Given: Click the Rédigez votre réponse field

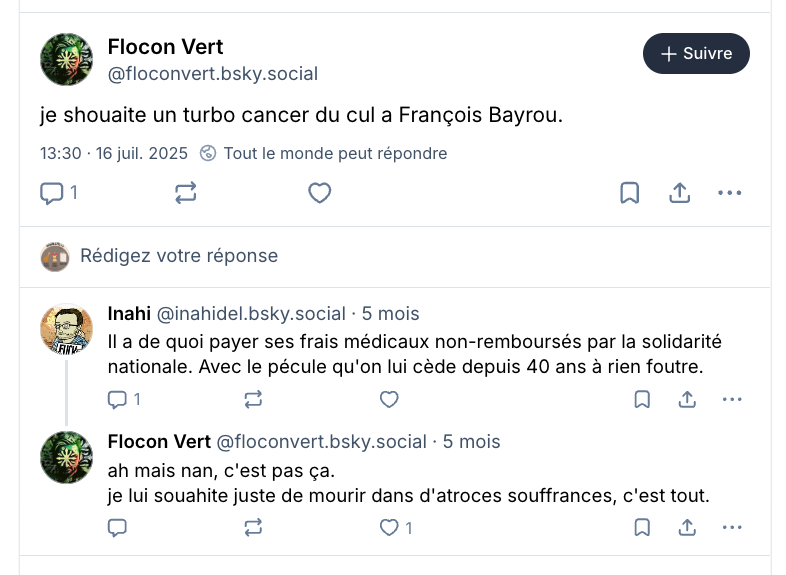Looking at the screenshot, I should (179, 256).
